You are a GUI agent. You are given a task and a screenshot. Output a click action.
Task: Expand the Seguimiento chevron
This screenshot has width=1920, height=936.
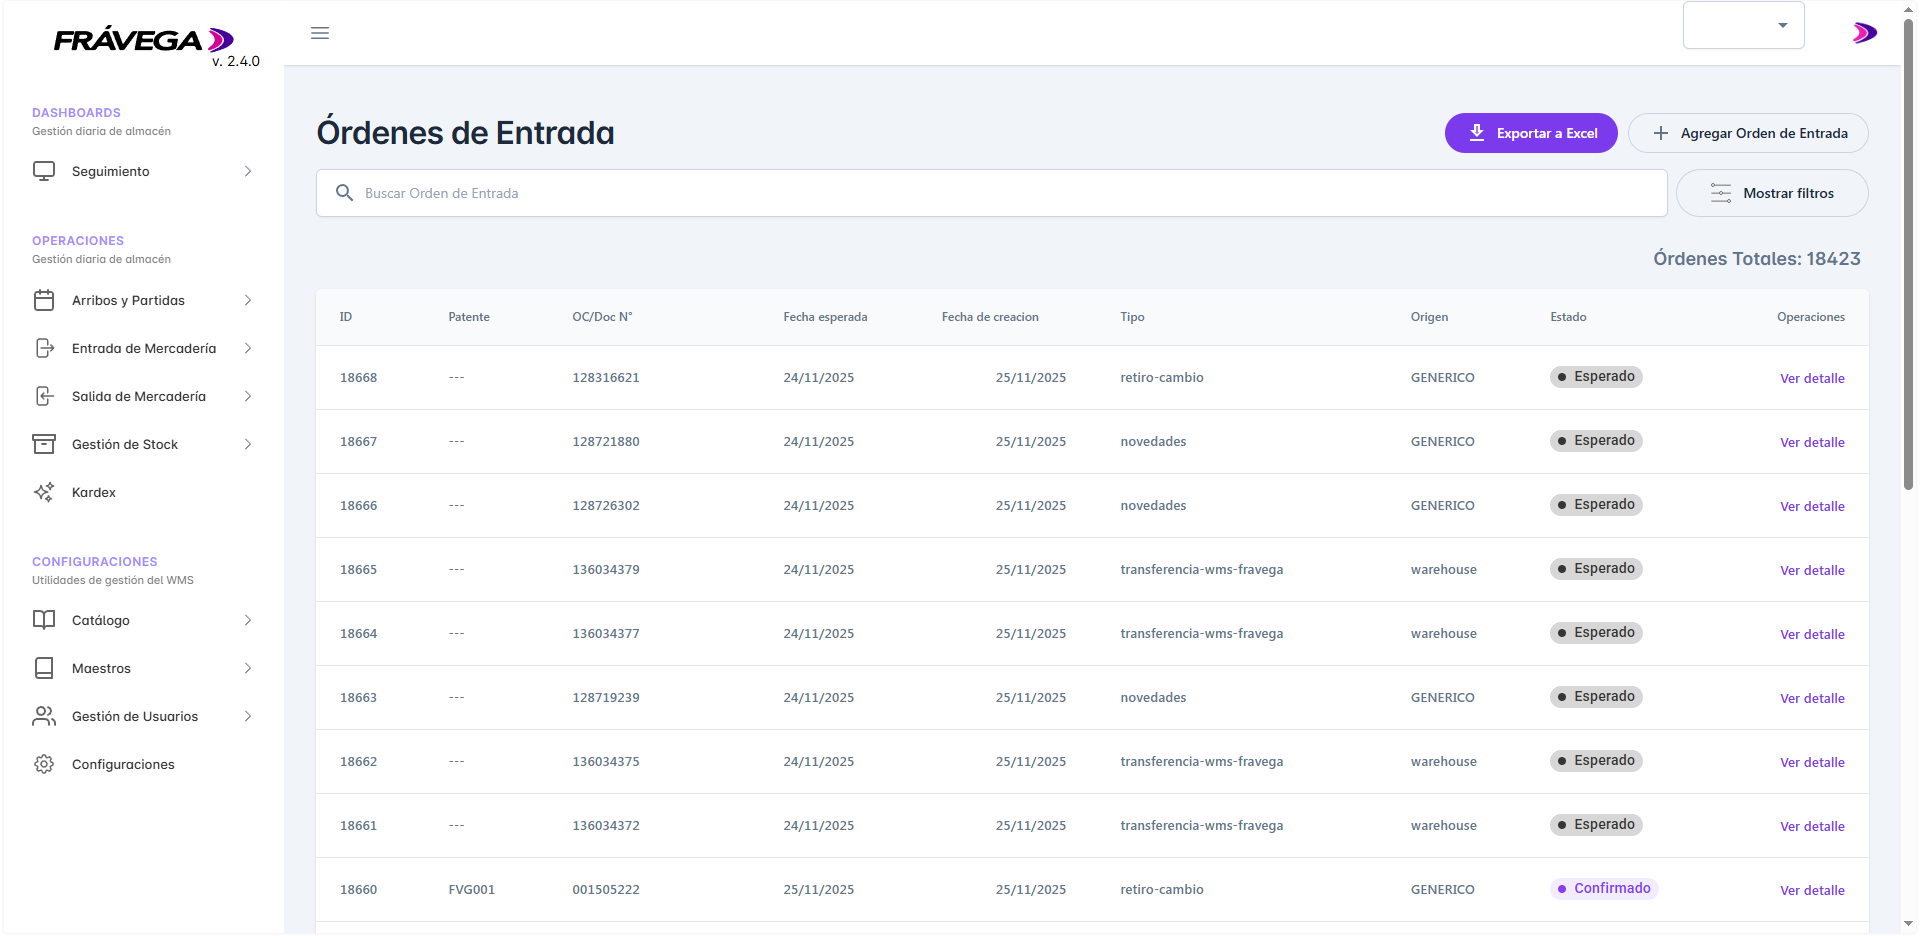(248, 171)
